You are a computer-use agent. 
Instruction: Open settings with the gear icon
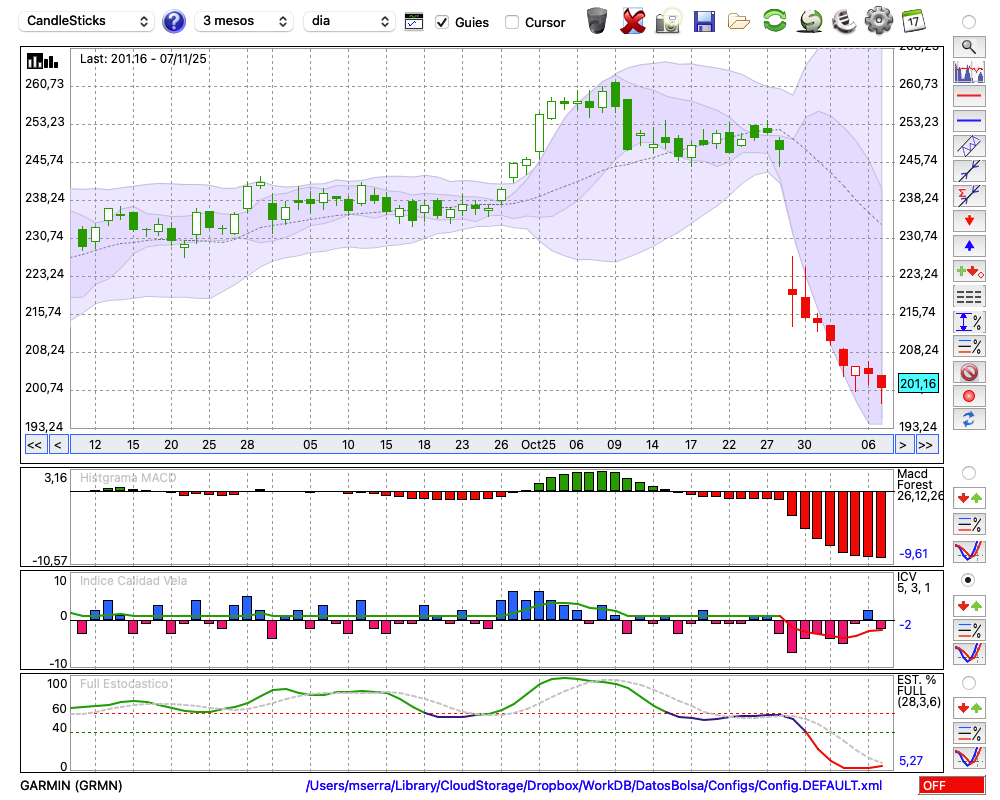[878, 21]
